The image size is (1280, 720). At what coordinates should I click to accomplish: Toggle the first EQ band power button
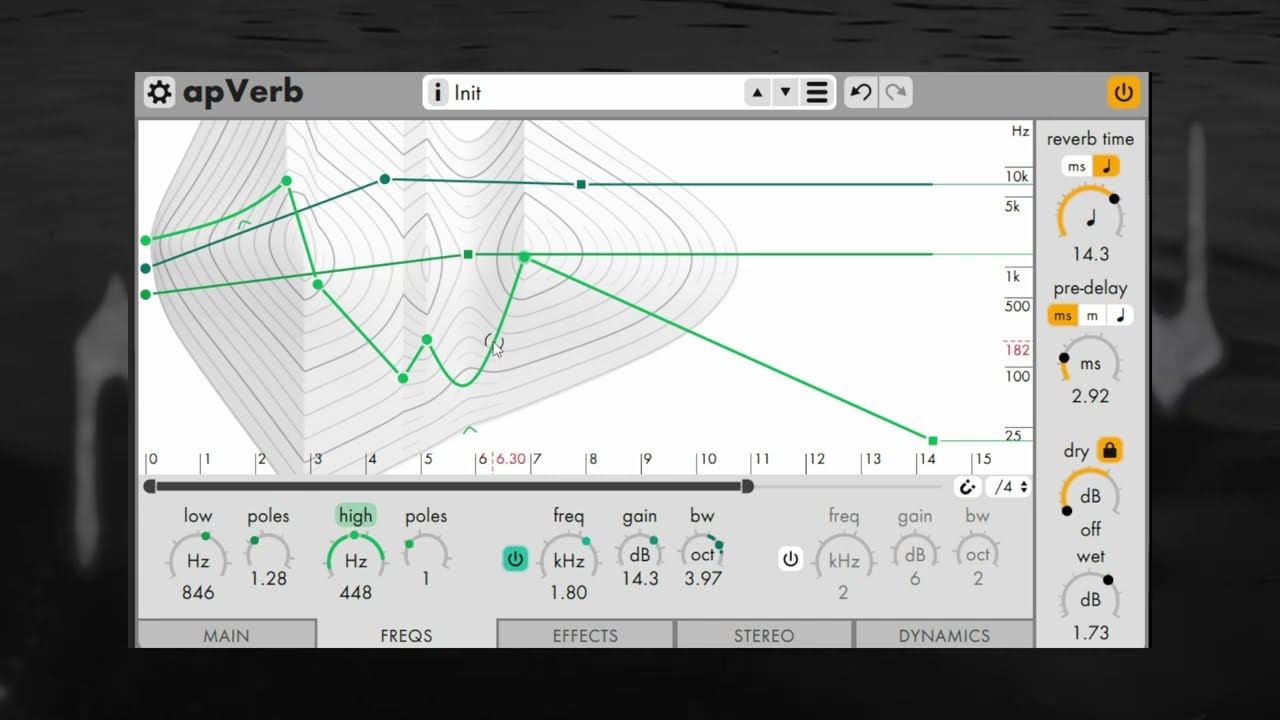(x=515, y=559)
